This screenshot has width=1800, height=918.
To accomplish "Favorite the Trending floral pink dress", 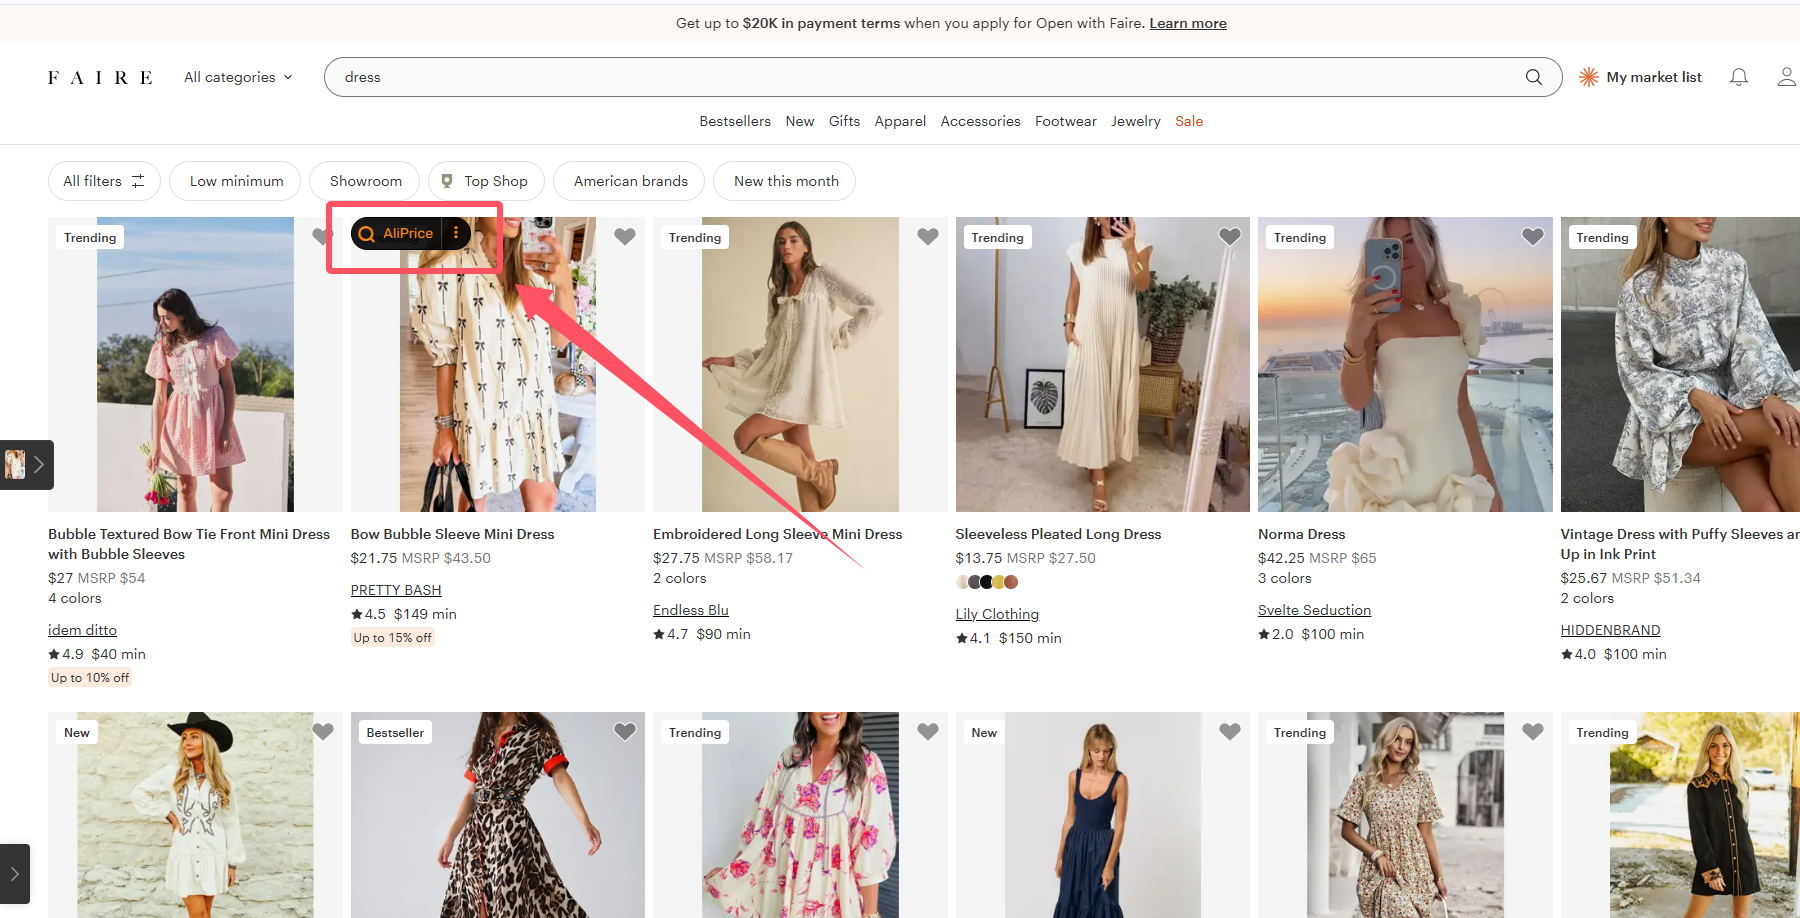I will [x=928, y=732].
